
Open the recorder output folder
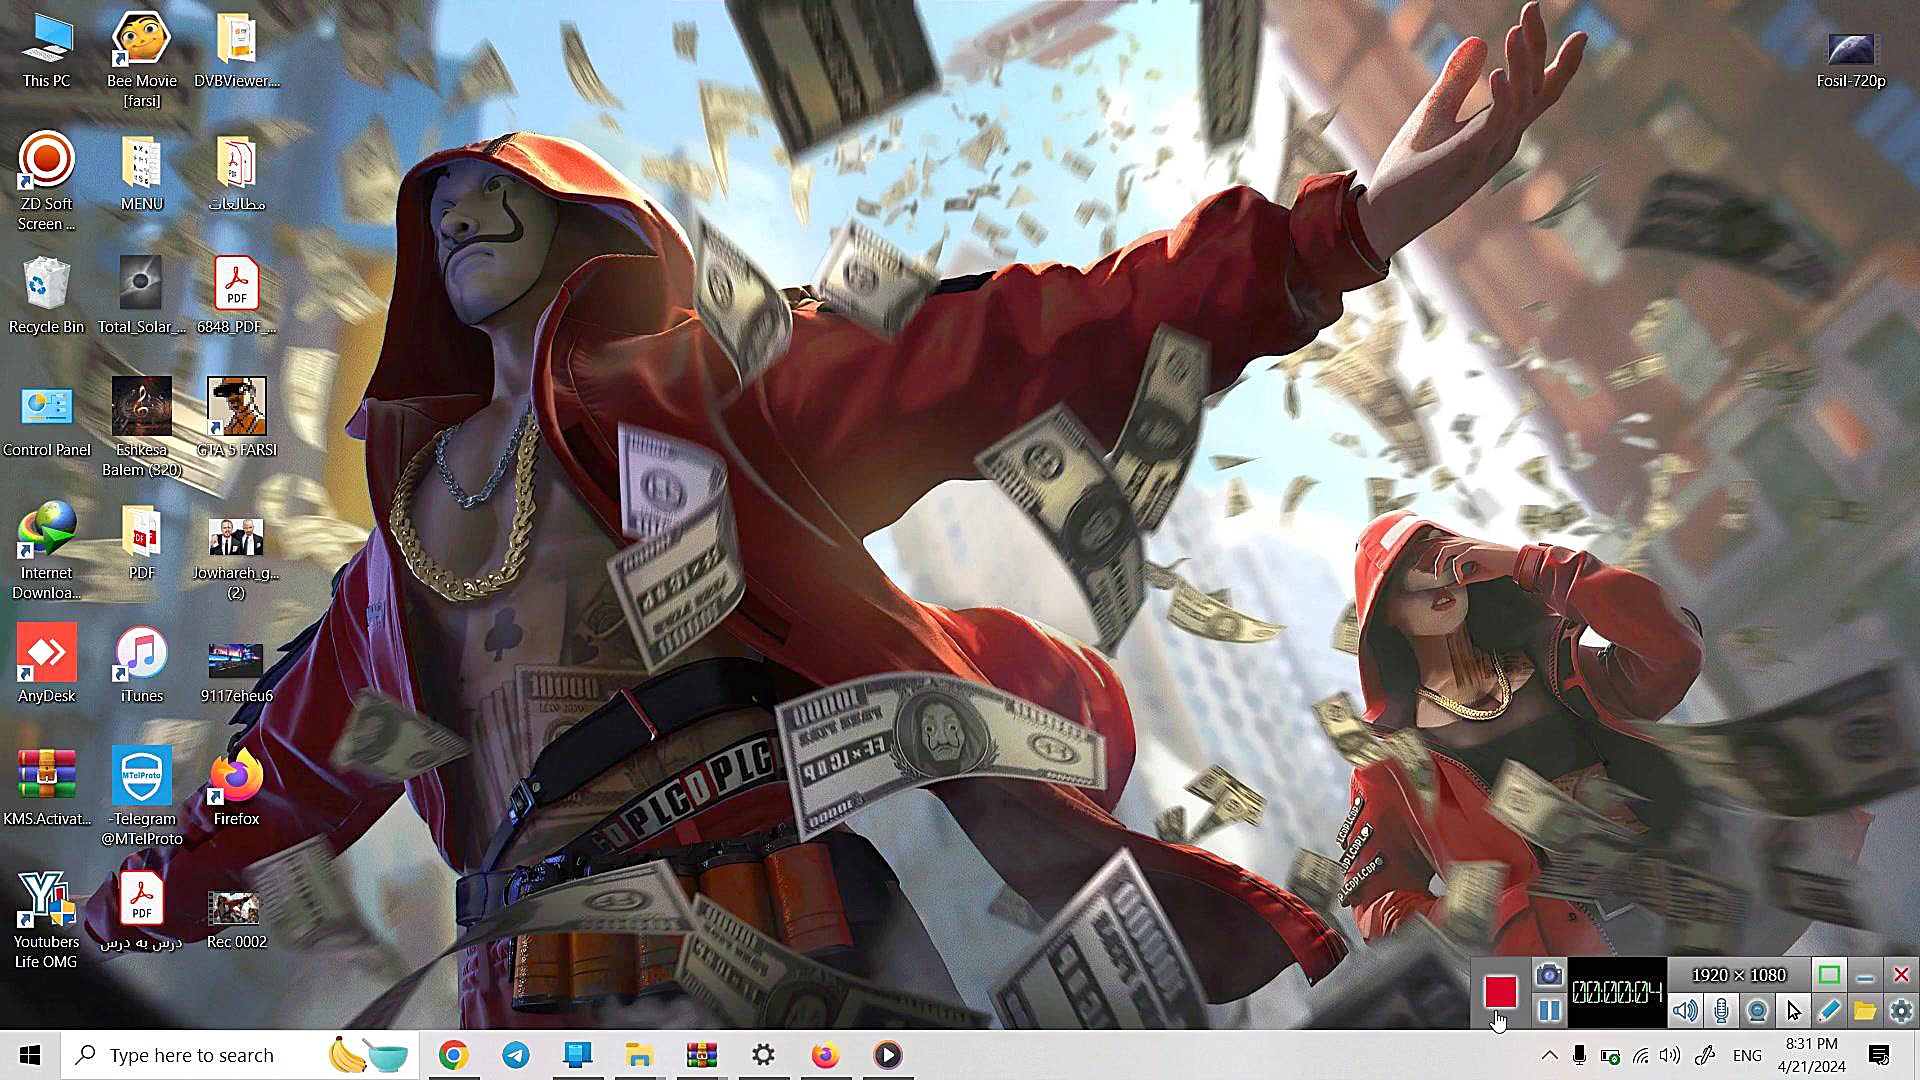[1865, 1011]
